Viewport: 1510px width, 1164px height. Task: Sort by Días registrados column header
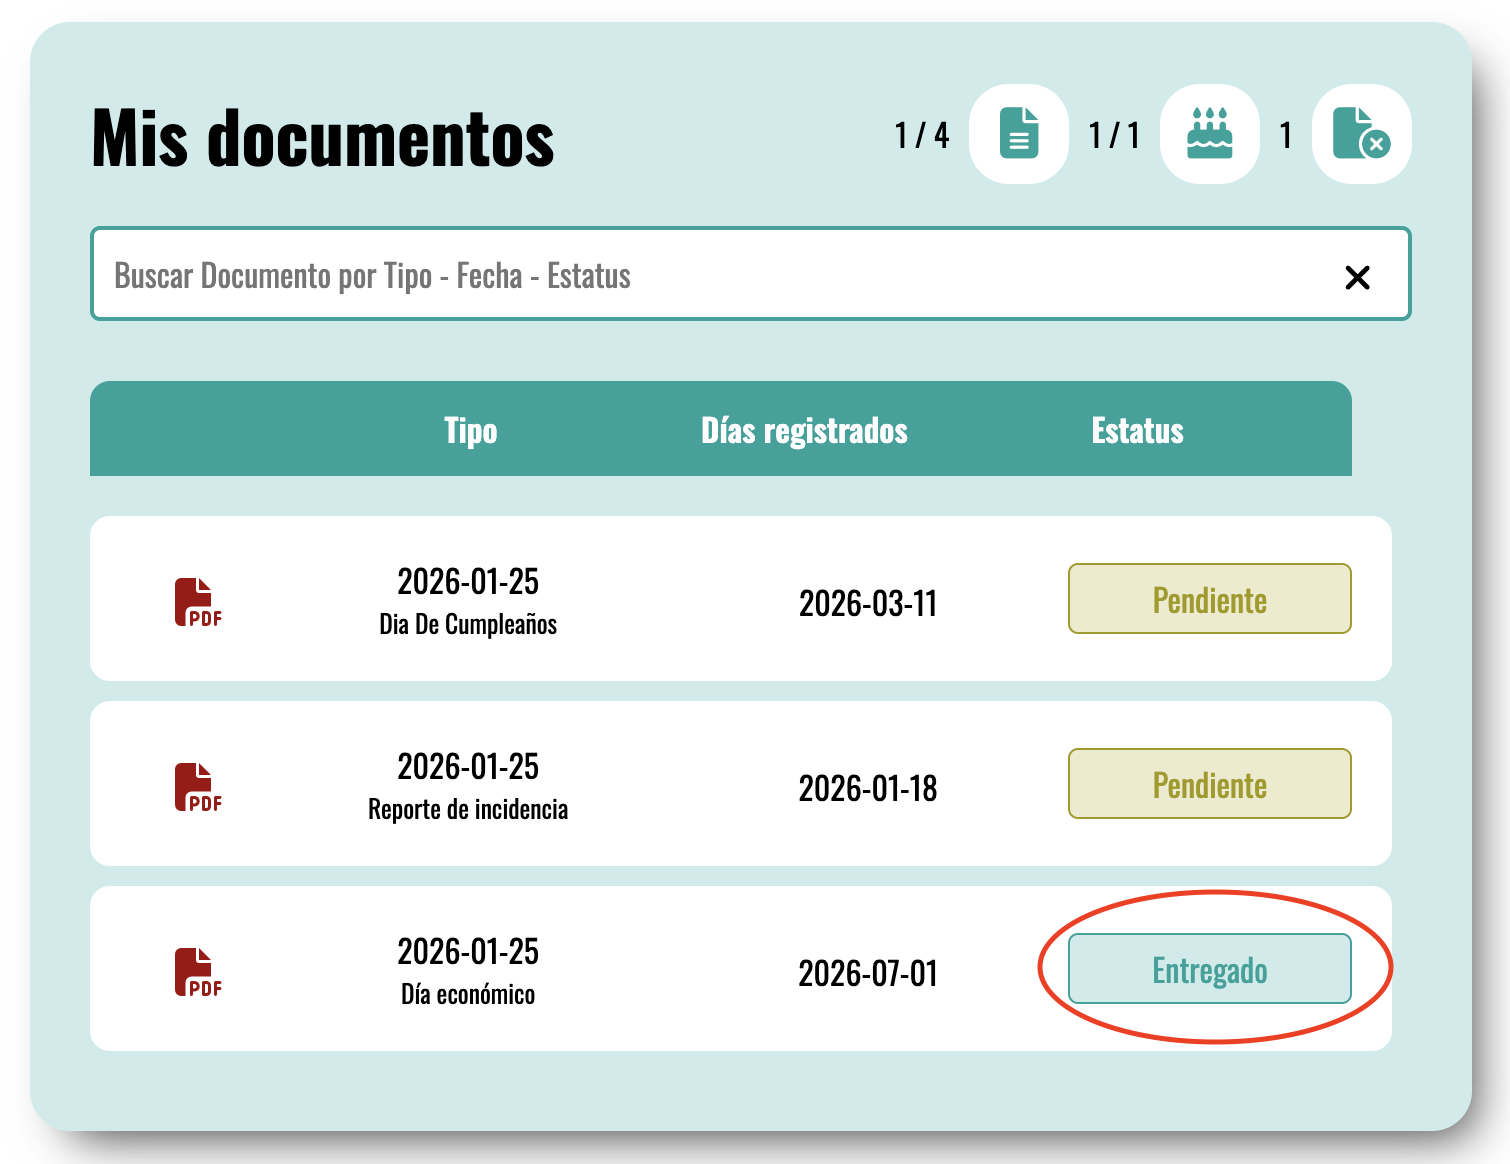[x=804, y=430]
